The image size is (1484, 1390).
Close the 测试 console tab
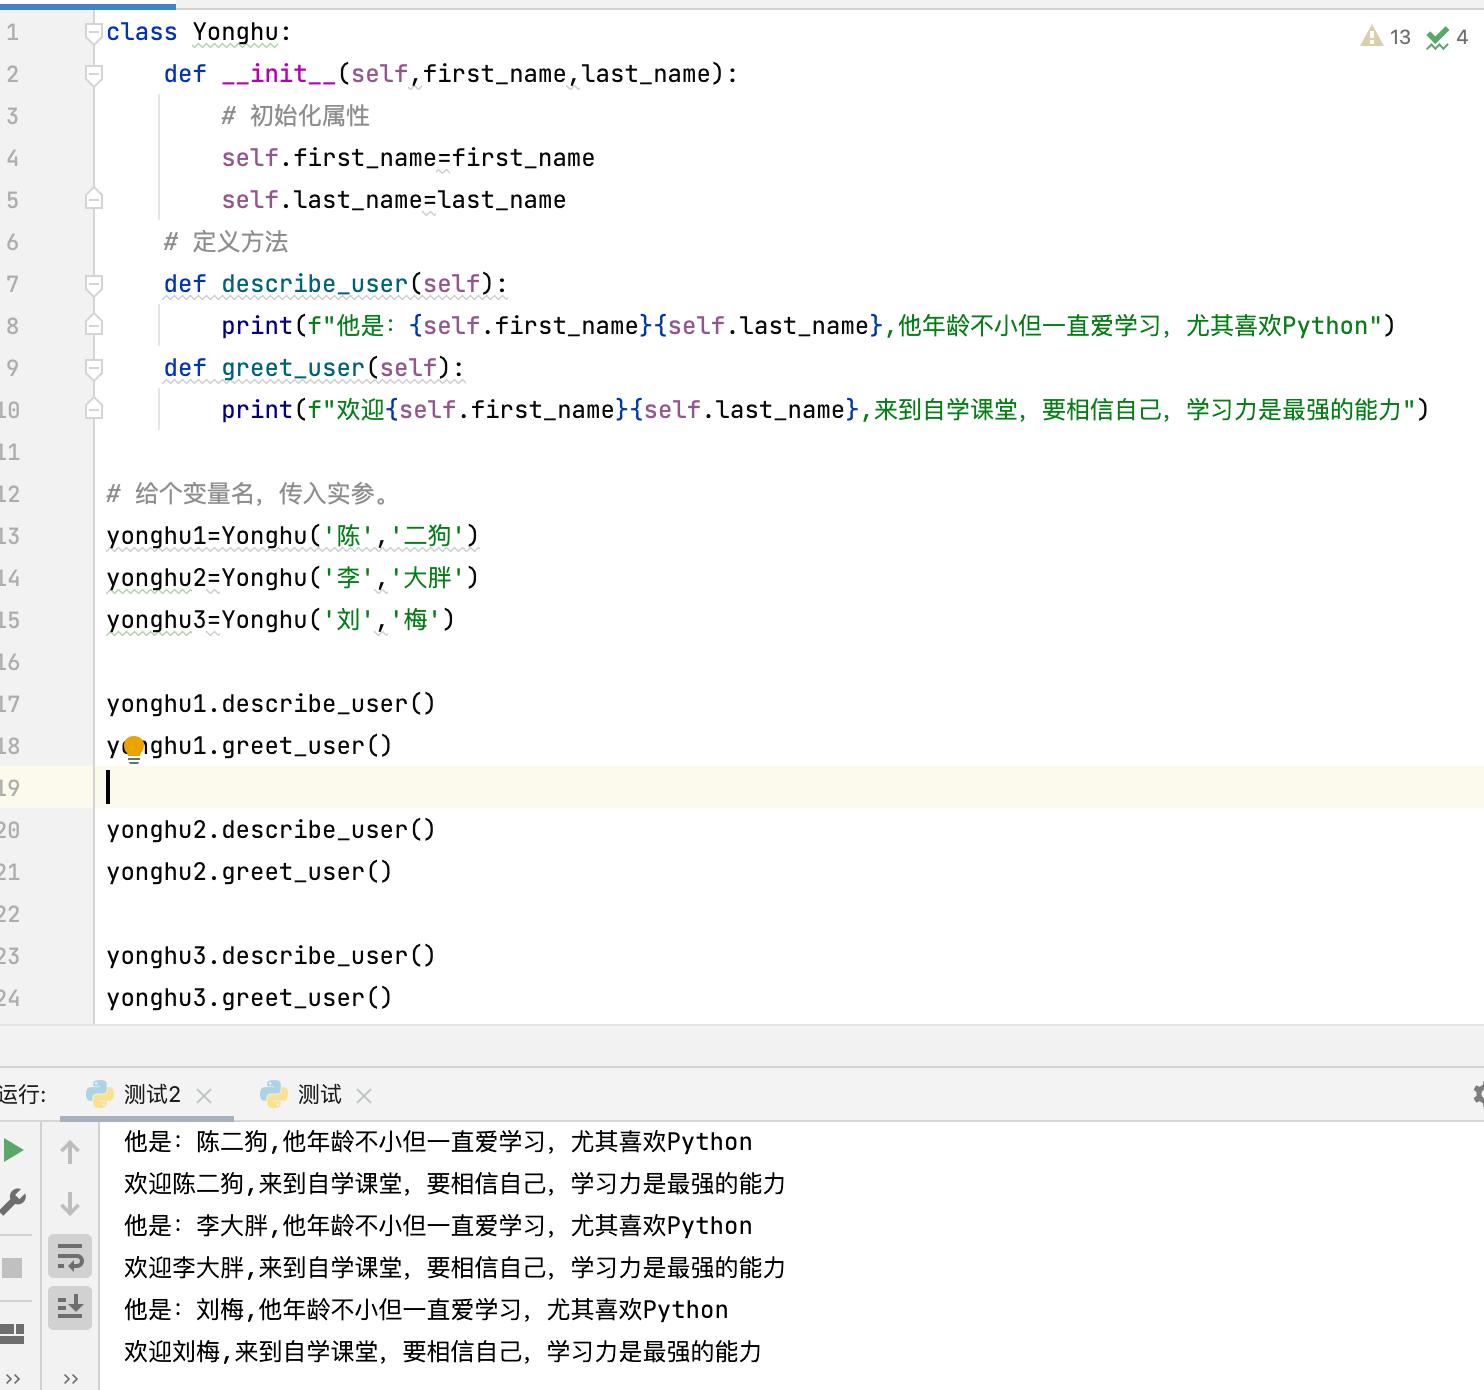coord(365,1094)
